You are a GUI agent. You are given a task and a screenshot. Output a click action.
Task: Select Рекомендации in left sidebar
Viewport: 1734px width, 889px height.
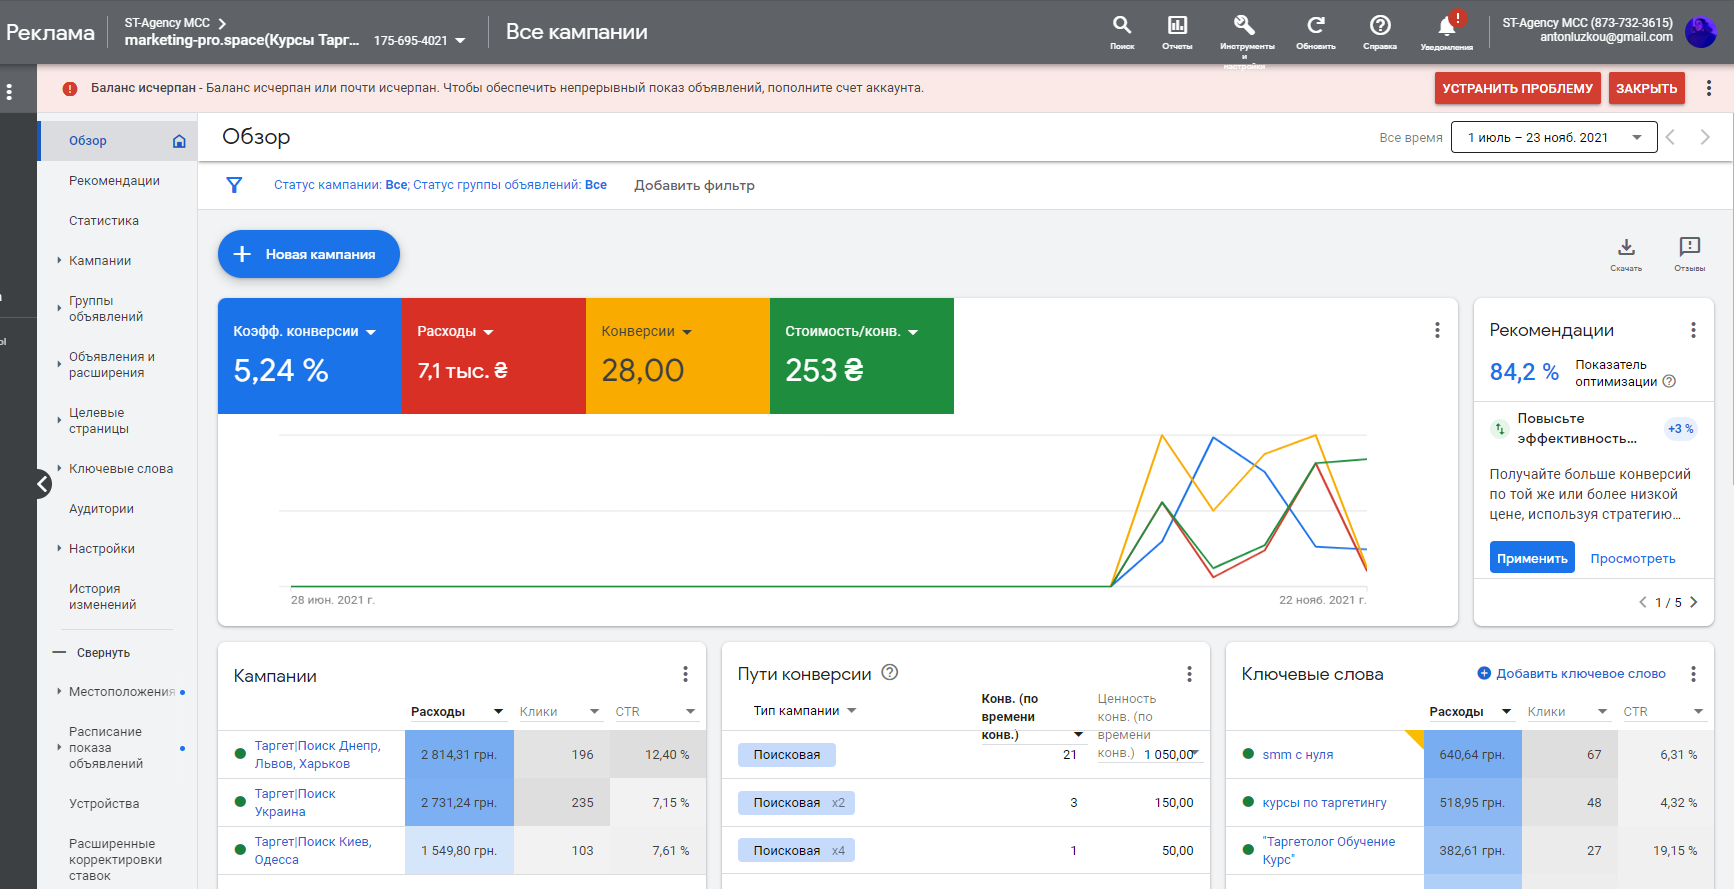pyautogui.click(x=114, y=181)
